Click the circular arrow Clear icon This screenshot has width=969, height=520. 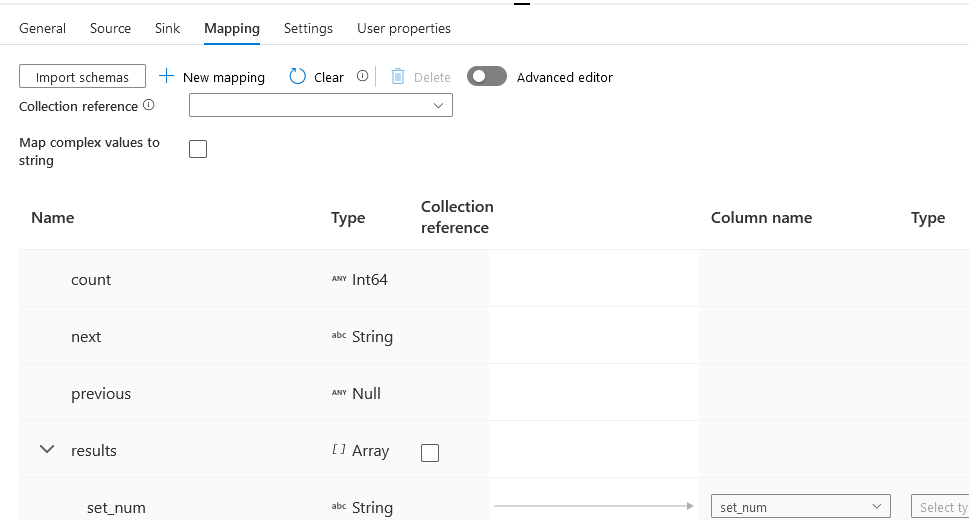pyautogui.click(x=298, y=76)
